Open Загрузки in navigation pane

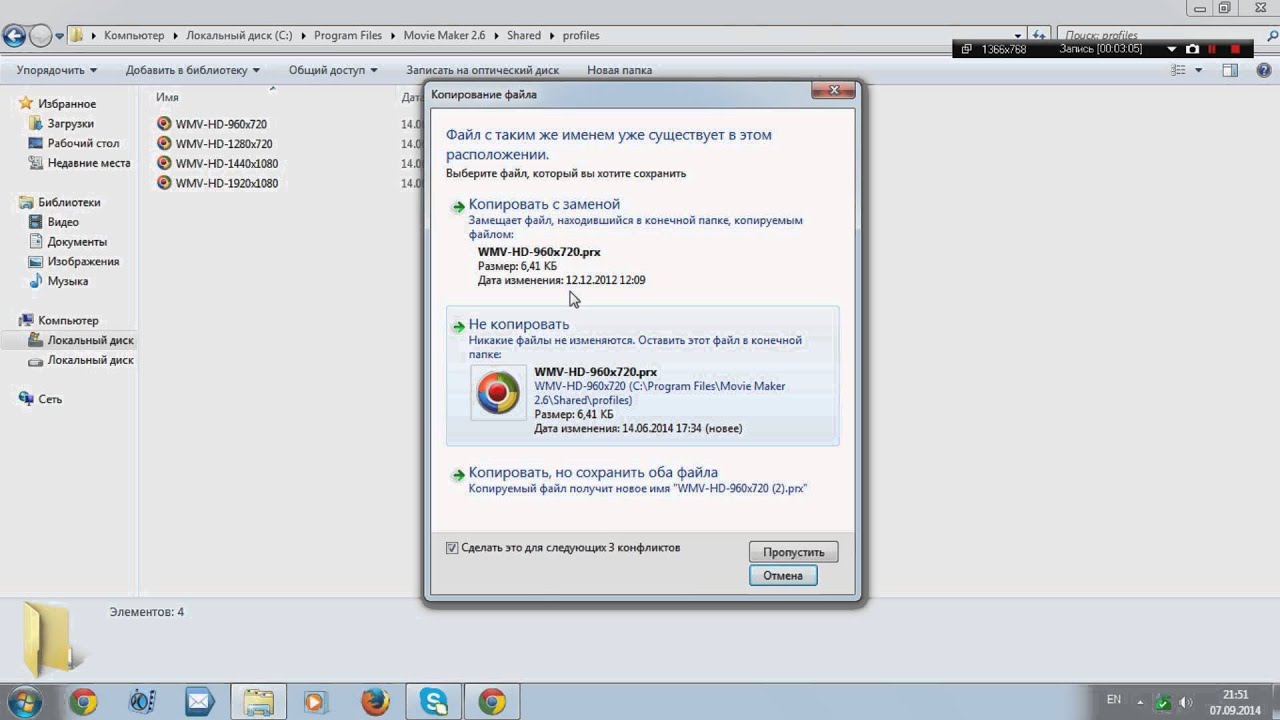click(x=70, y=124)
